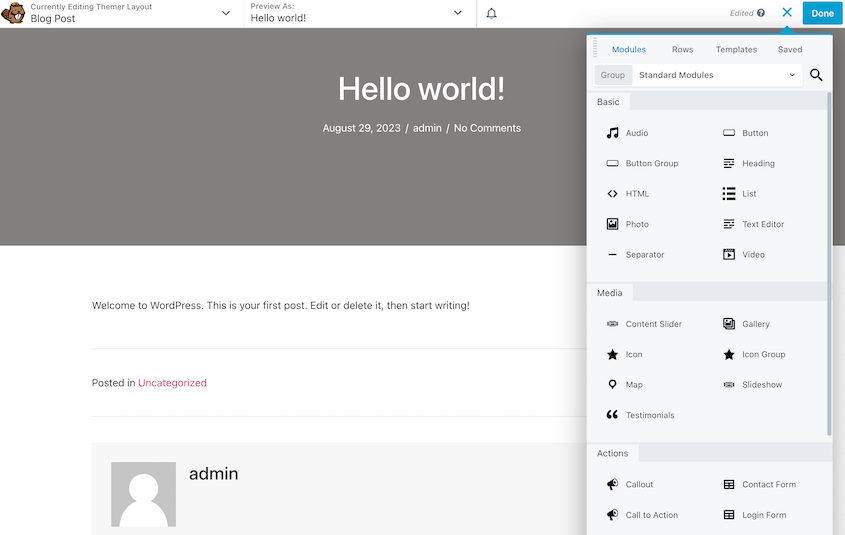Click the Beaver Builder logo
The height and width of the screenshot is (535, 845).
[x=13, y=13]
